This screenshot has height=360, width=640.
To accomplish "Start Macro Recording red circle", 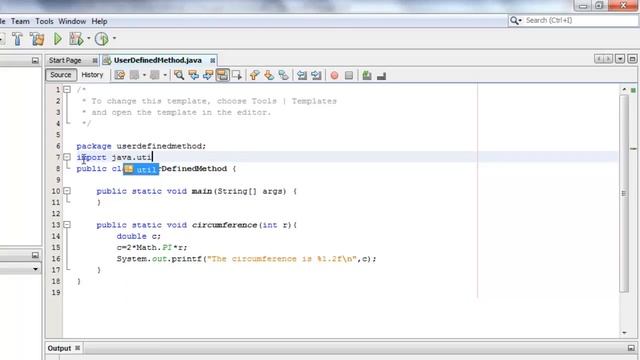I will coord(334,76).
